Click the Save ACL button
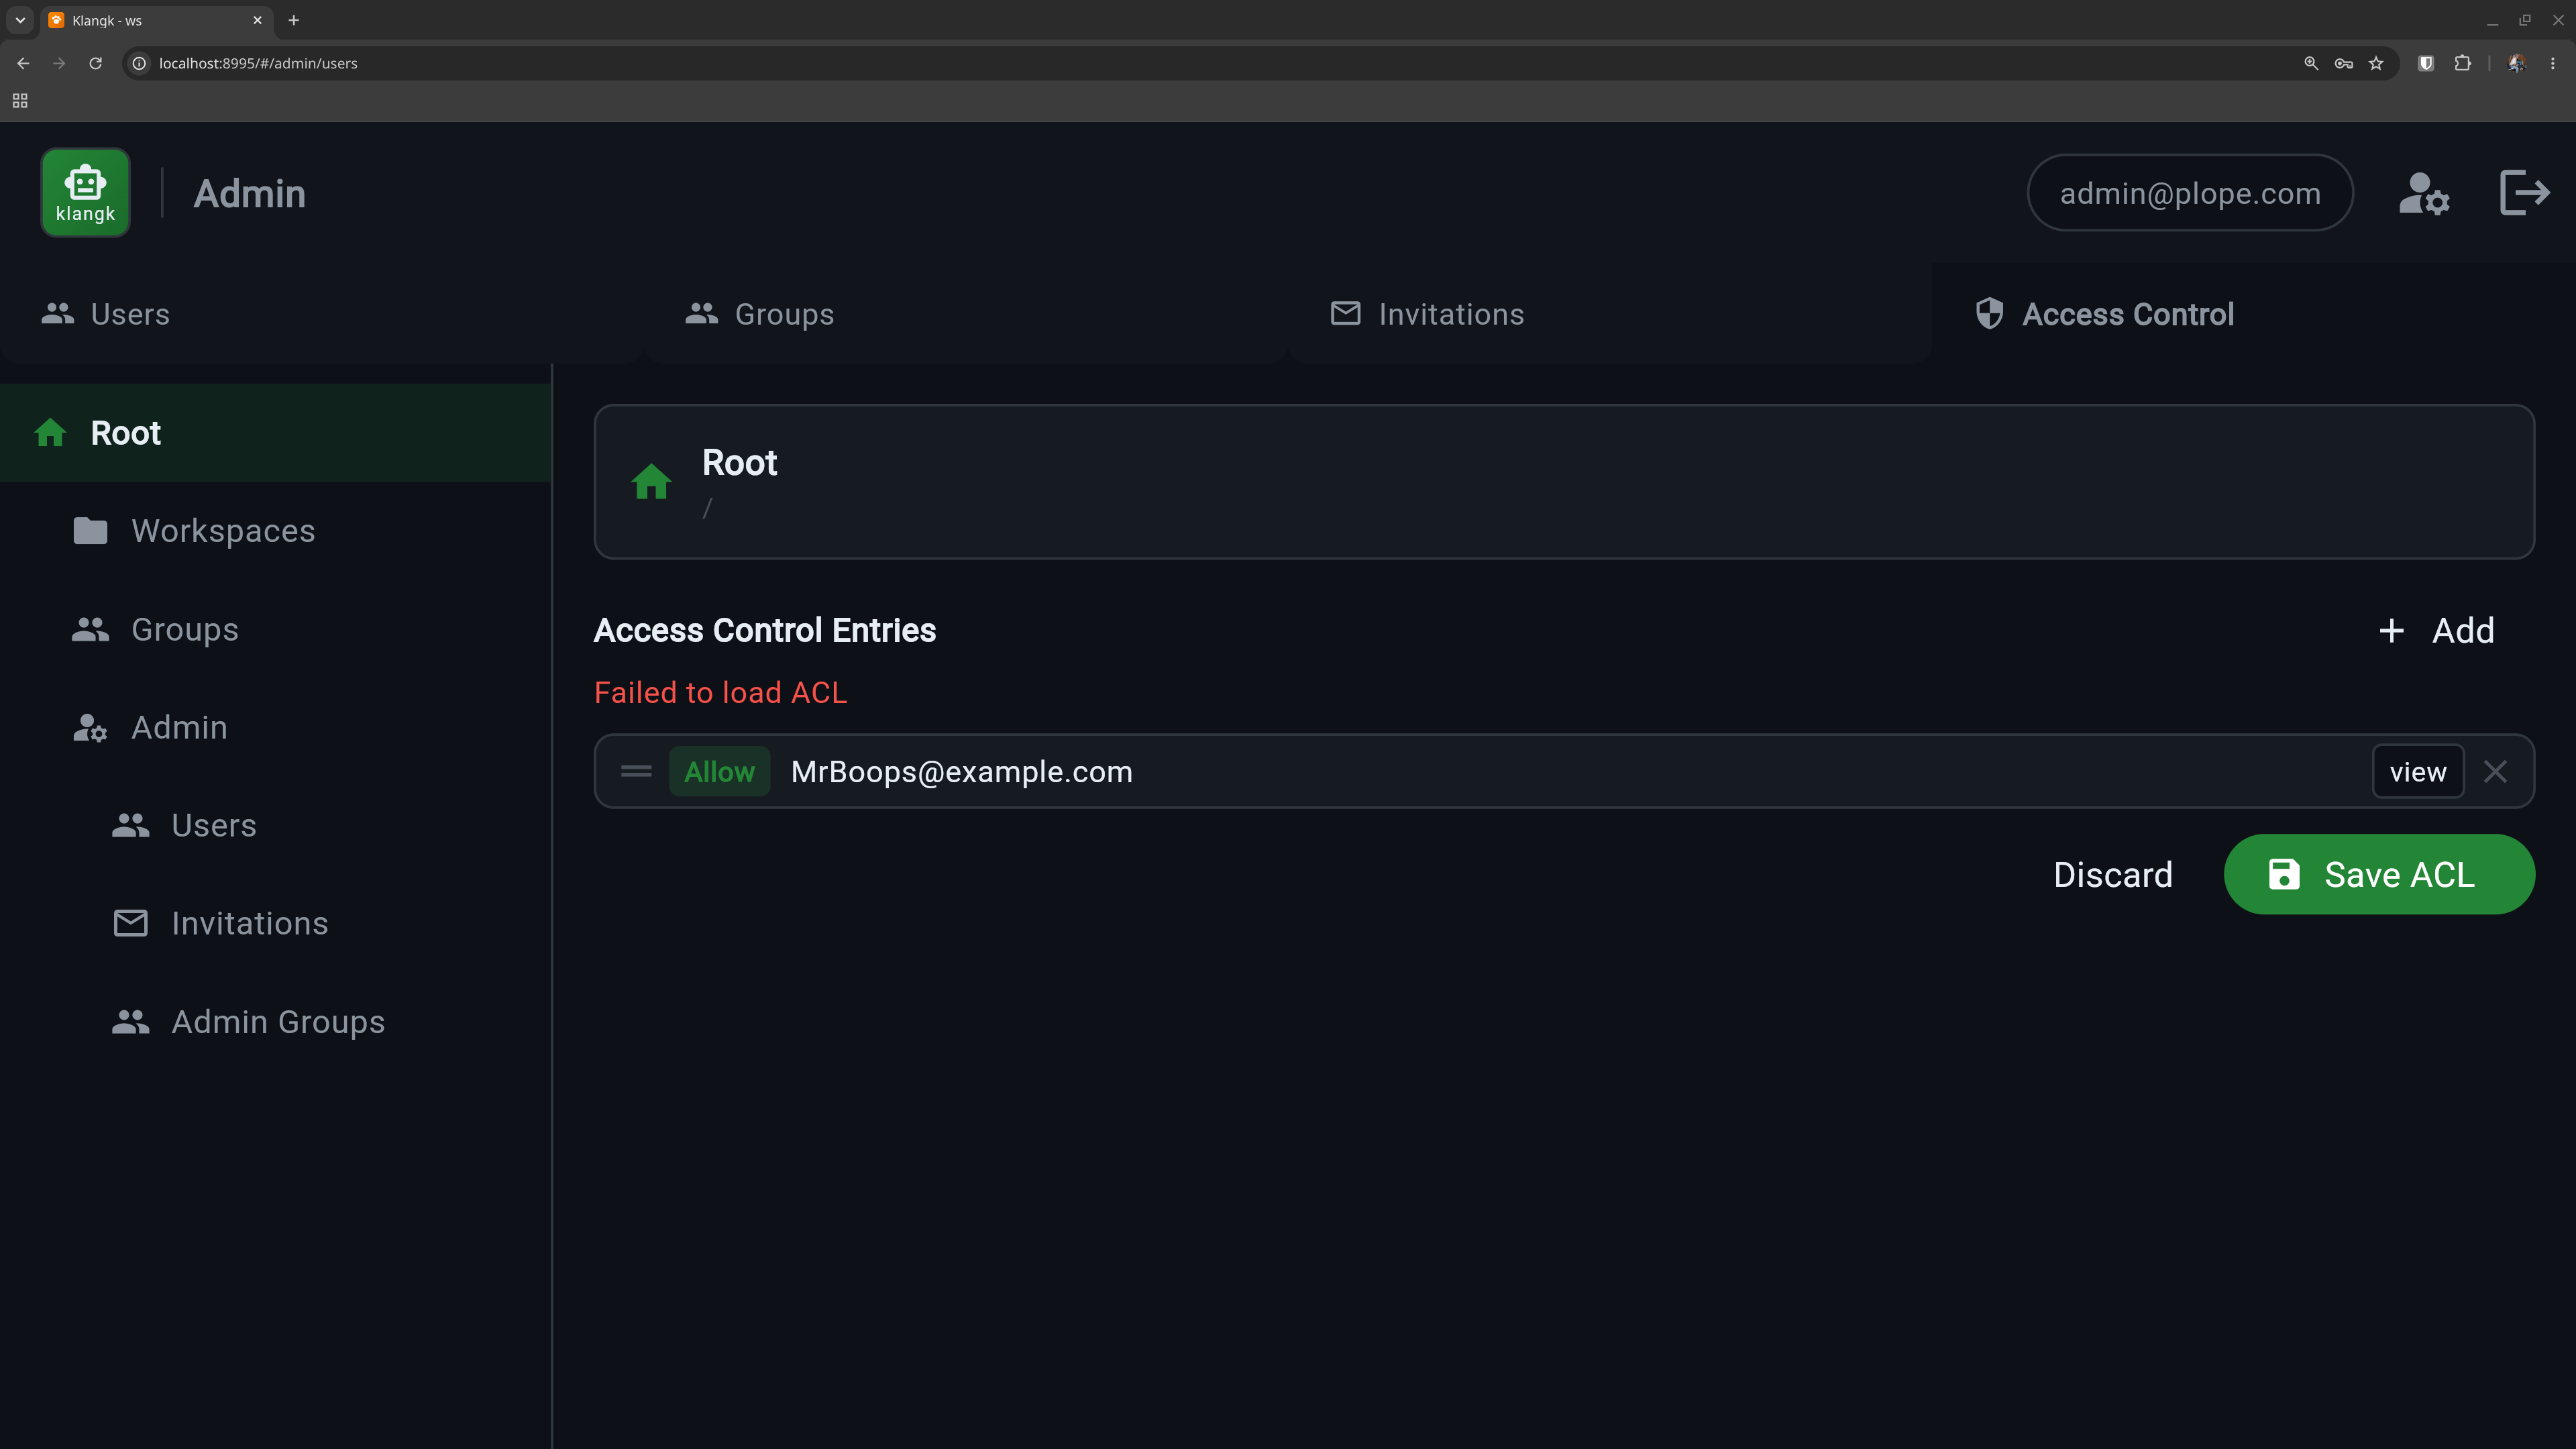The image size is (2576, 1449). click(x=2379, y=874)
